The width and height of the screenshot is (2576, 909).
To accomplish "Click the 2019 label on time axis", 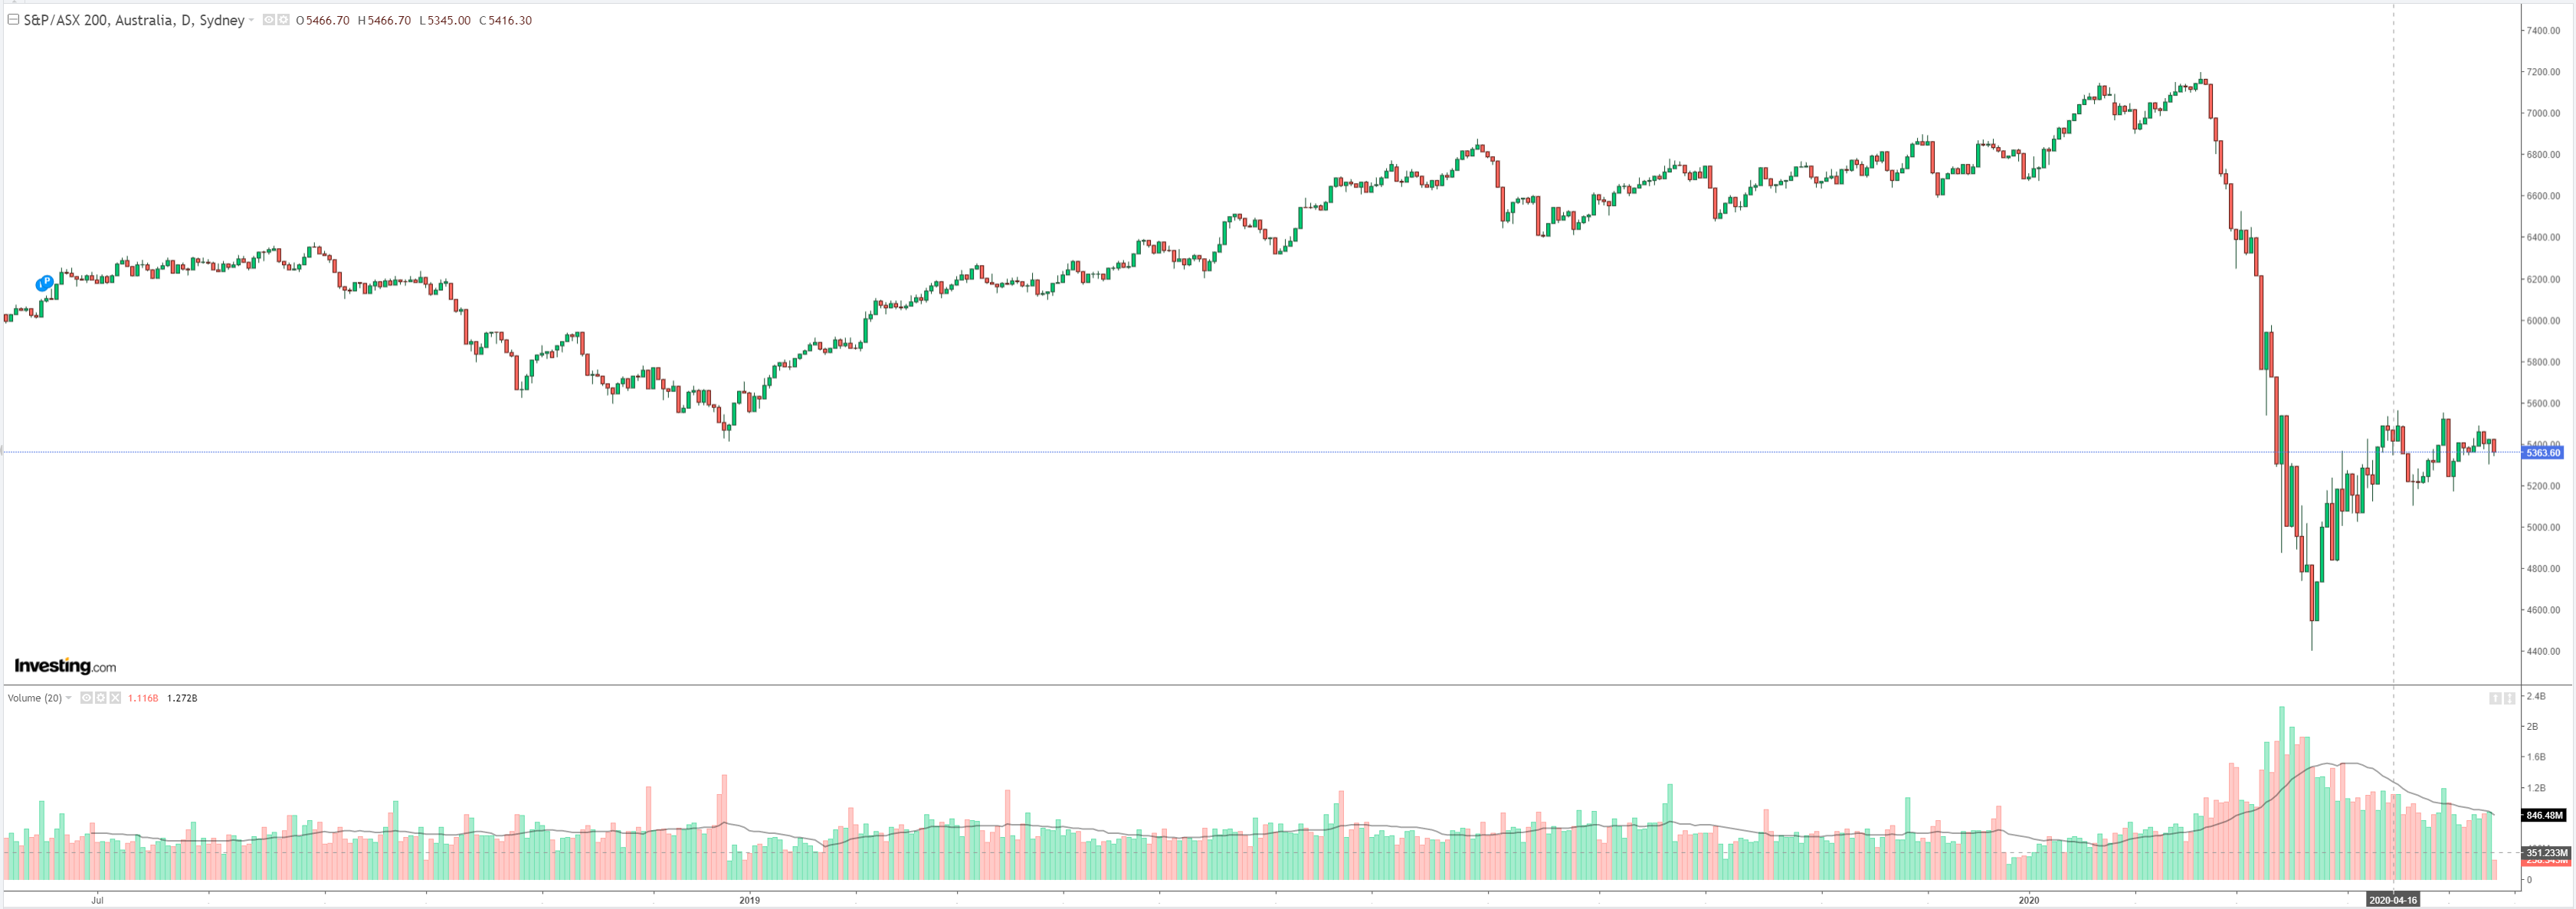I will 749,900.
